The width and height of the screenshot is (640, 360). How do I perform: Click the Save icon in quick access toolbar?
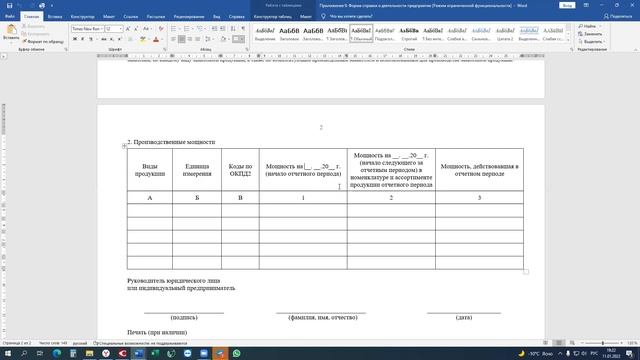point(9,6)
